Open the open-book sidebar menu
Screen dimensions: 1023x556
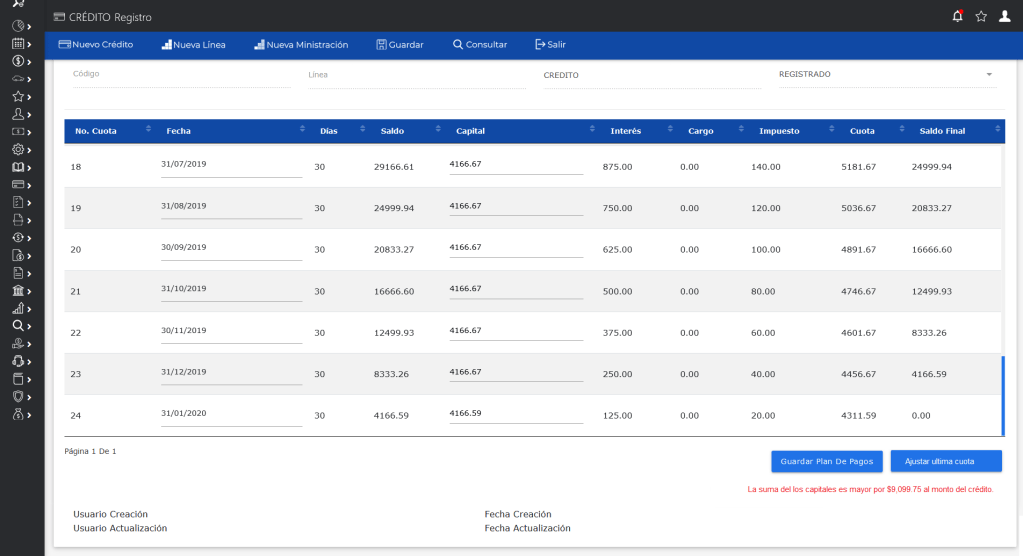pyautogui.click(x=18, y=167)
